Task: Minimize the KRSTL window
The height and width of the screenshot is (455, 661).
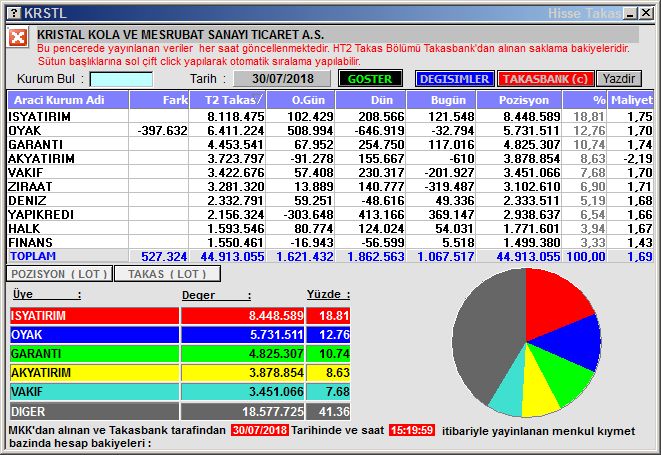Action: coord(631,13)
